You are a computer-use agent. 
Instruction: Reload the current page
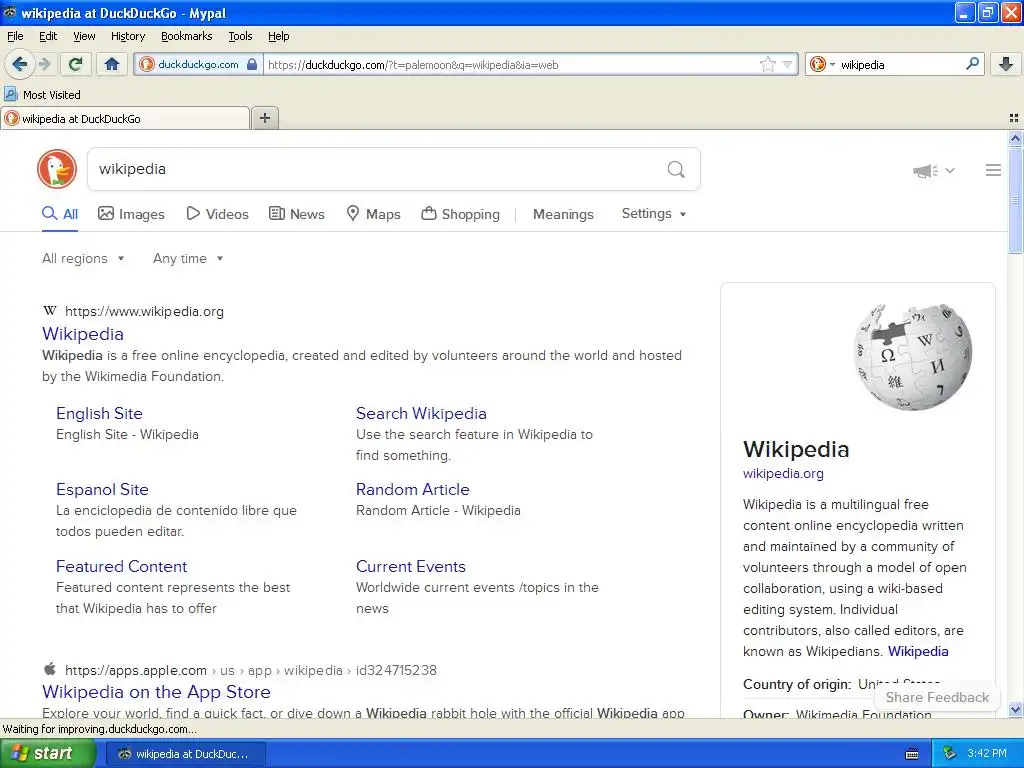tap(75, 64)
